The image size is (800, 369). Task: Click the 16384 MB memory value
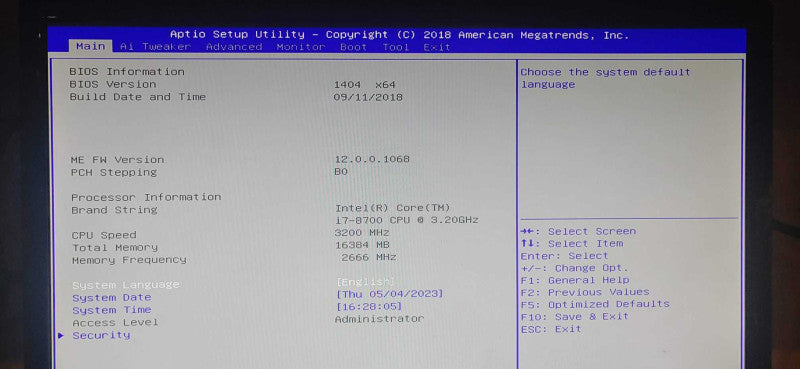362,245
